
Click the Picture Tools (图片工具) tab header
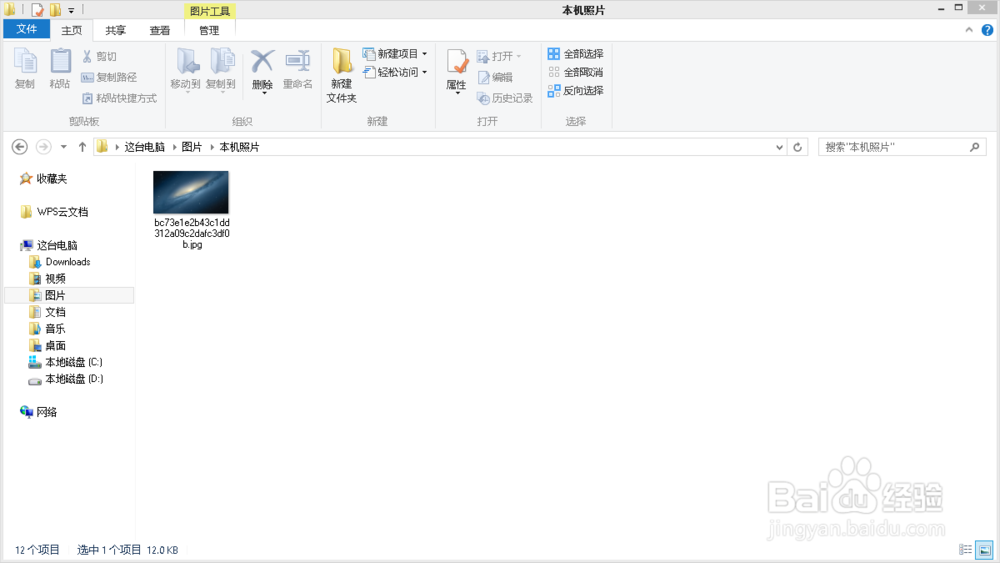point(210,11)
